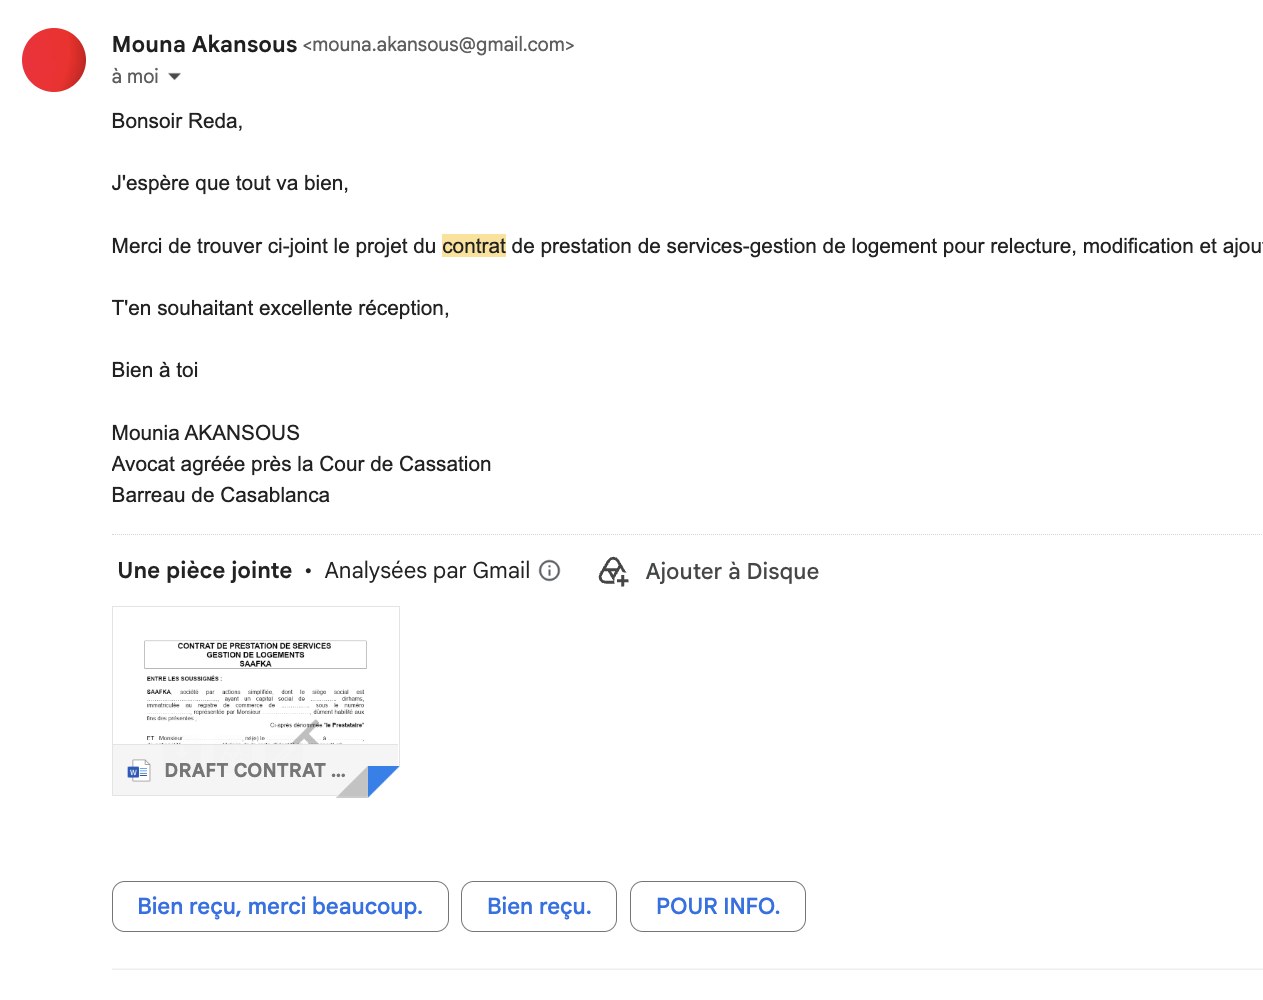Click the 'Analysées par Gmail' label
This screenshot has width=1263, height=1000.
point(427,570)
